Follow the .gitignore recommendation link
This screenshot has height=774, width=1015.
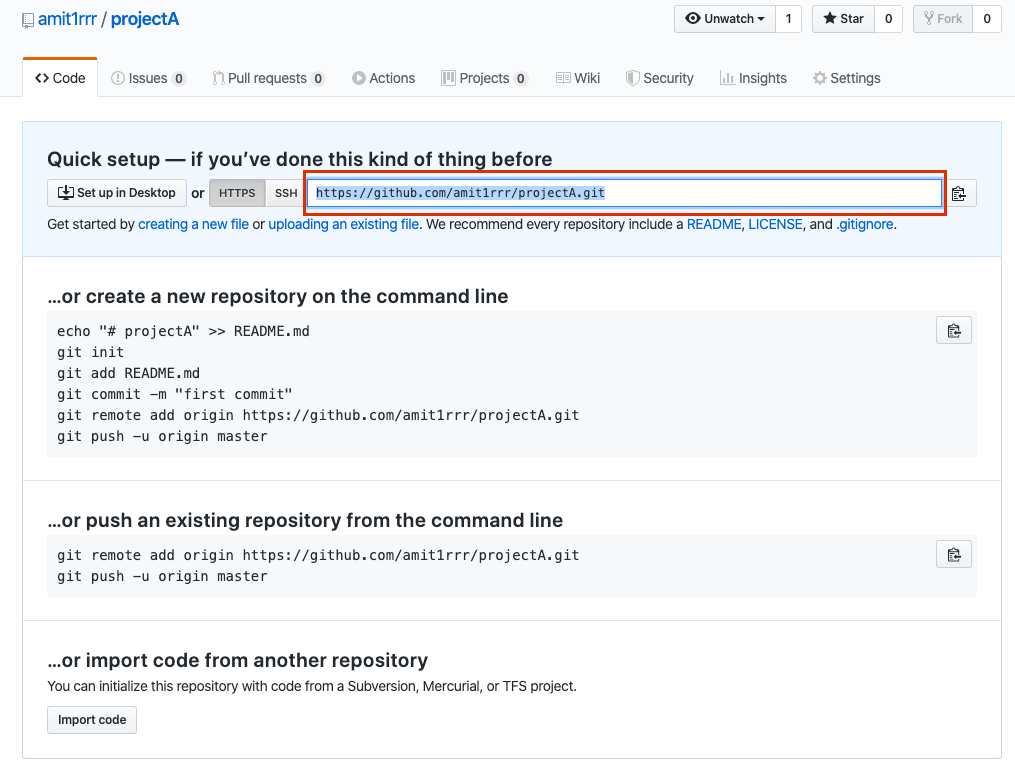865,224
